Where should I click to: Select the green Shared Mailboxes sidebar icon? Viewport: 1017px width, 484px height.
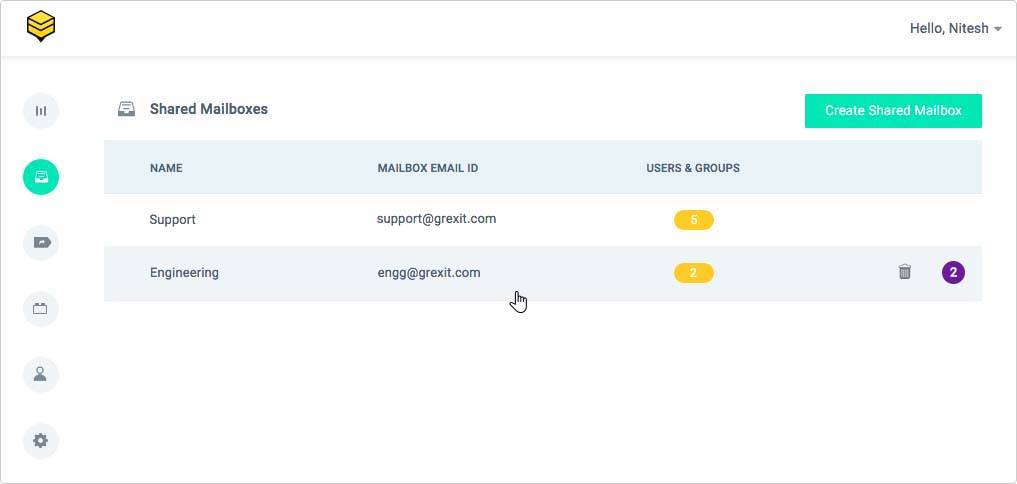(x=41, y=177)
